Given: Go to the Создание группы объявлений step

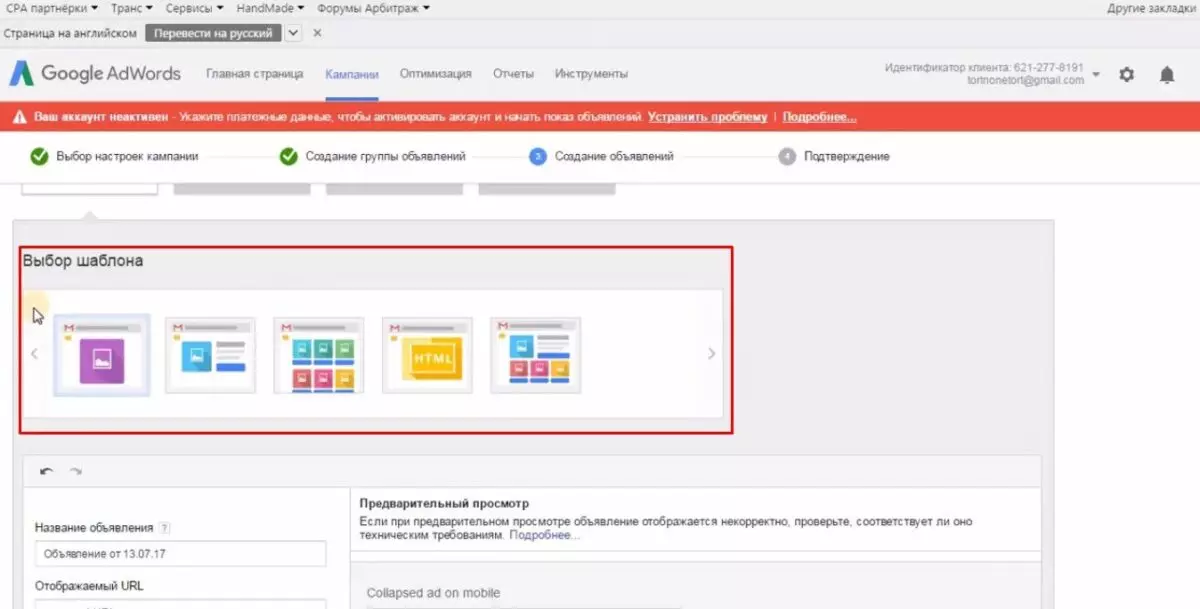Looking at the screenshot, I should [x=373, y=156].
